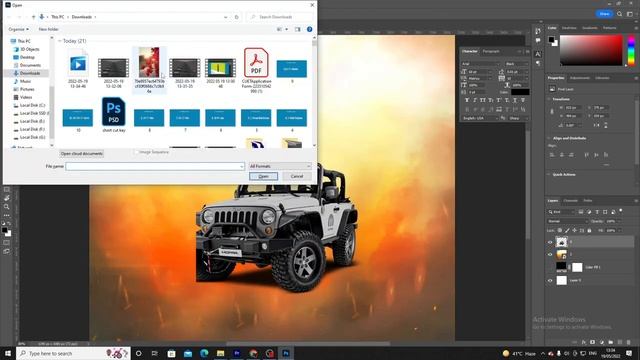Click the Open cloud documents button
The height and width of the screenshot is (360, 640).
81,153
